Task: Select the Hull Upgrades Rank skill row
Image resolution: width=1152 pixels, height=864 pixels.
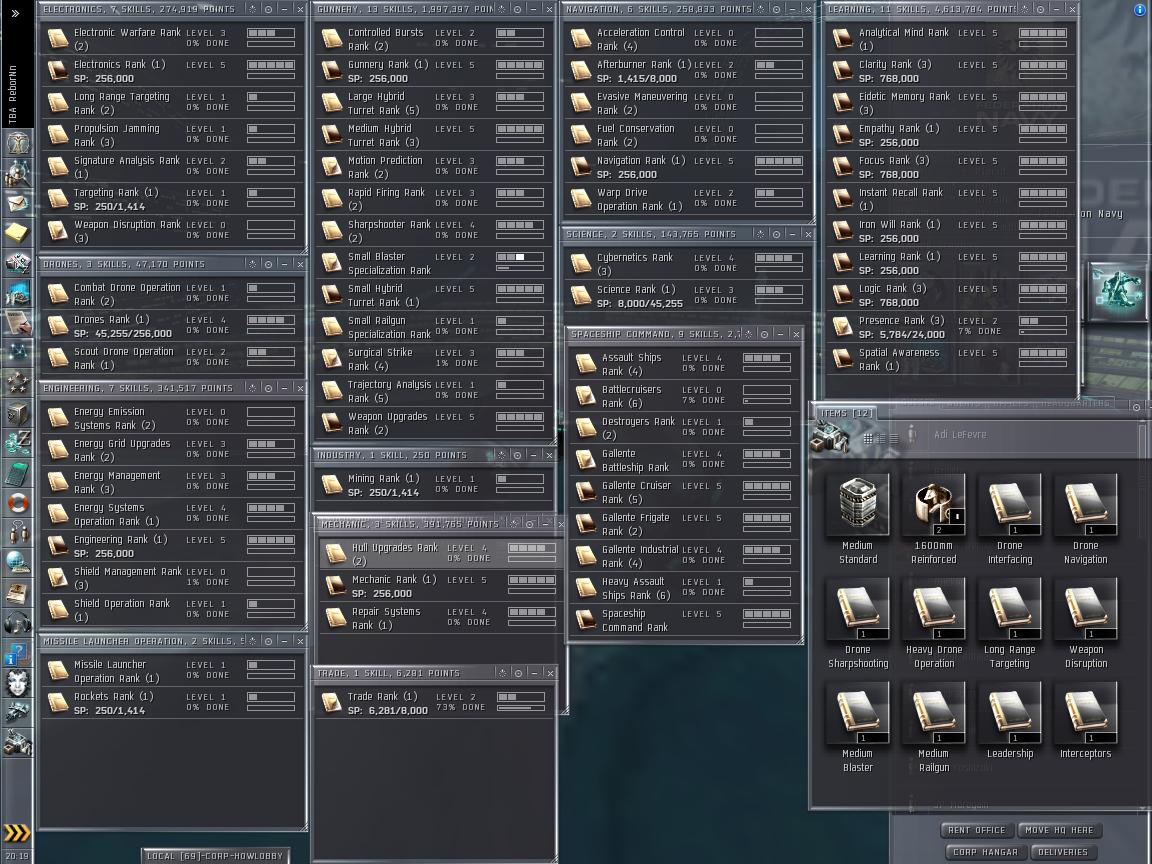Action: [439, 554]
